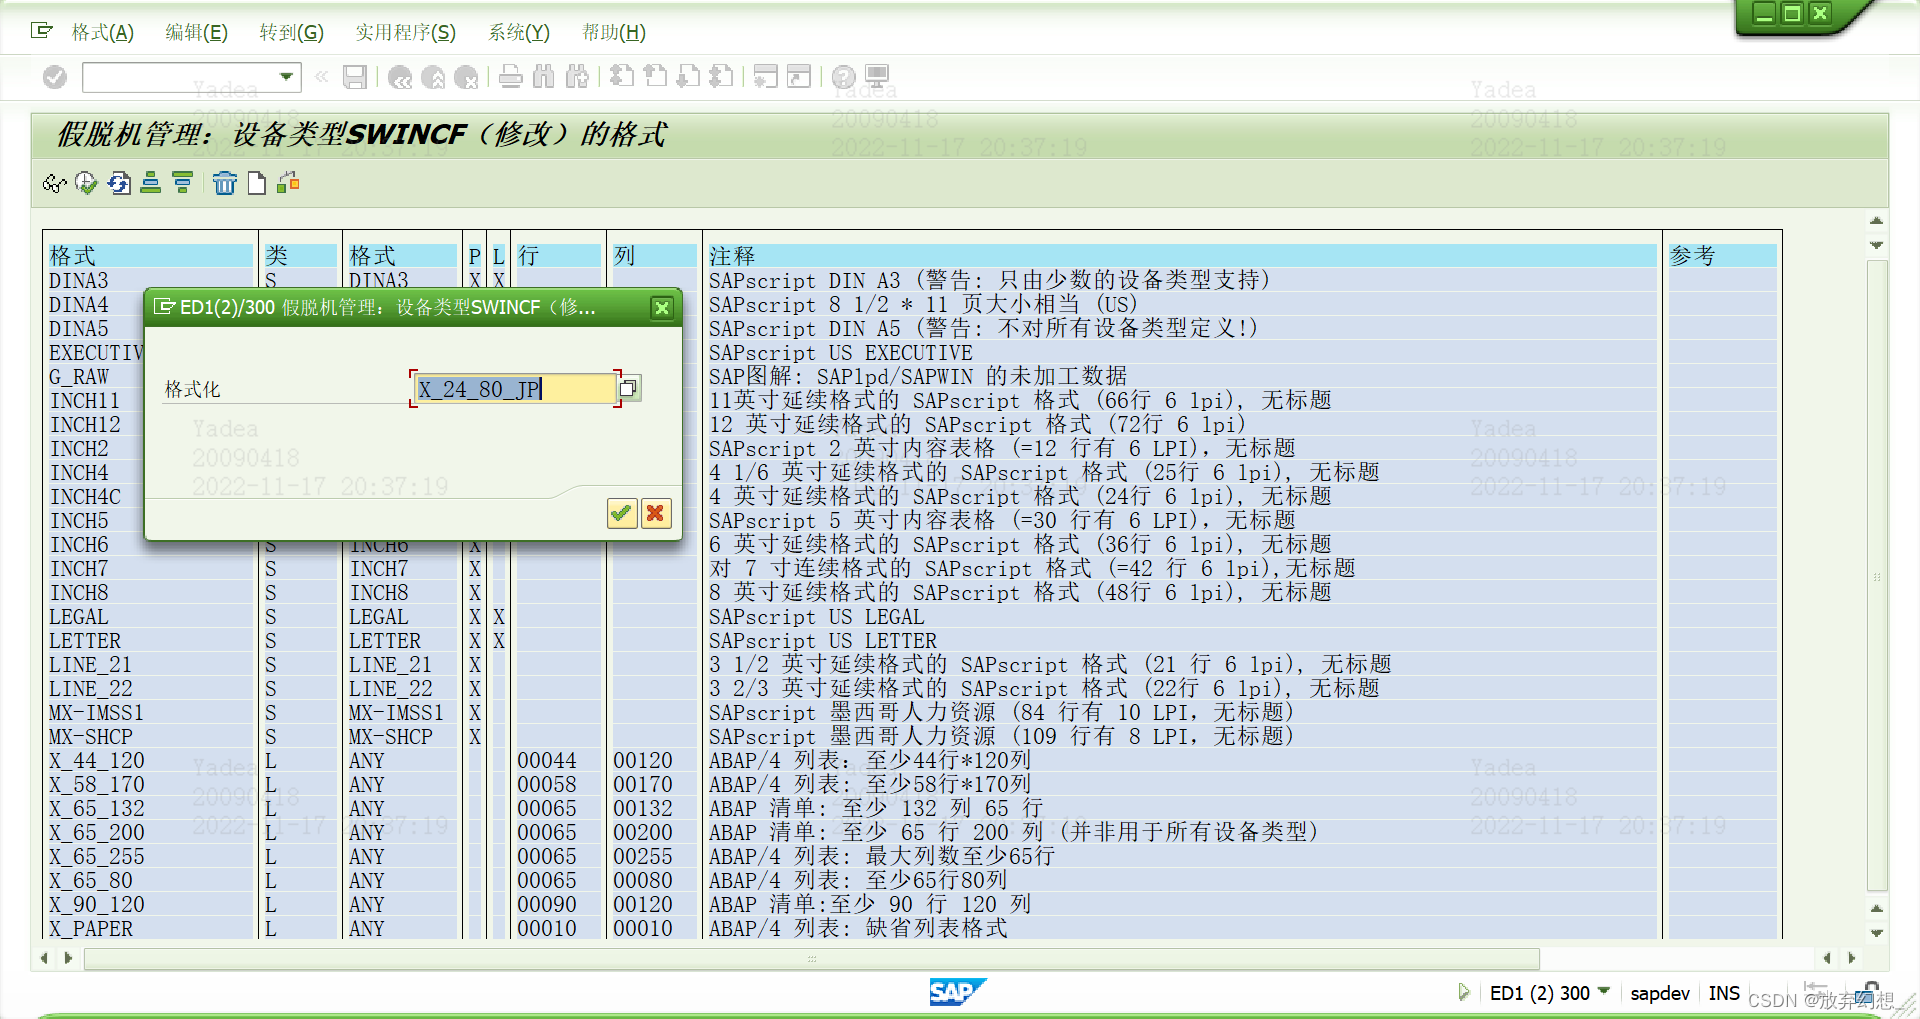1920x1019 pixels.
Task: Click the Create New Session icon
Action: [766, 77]
